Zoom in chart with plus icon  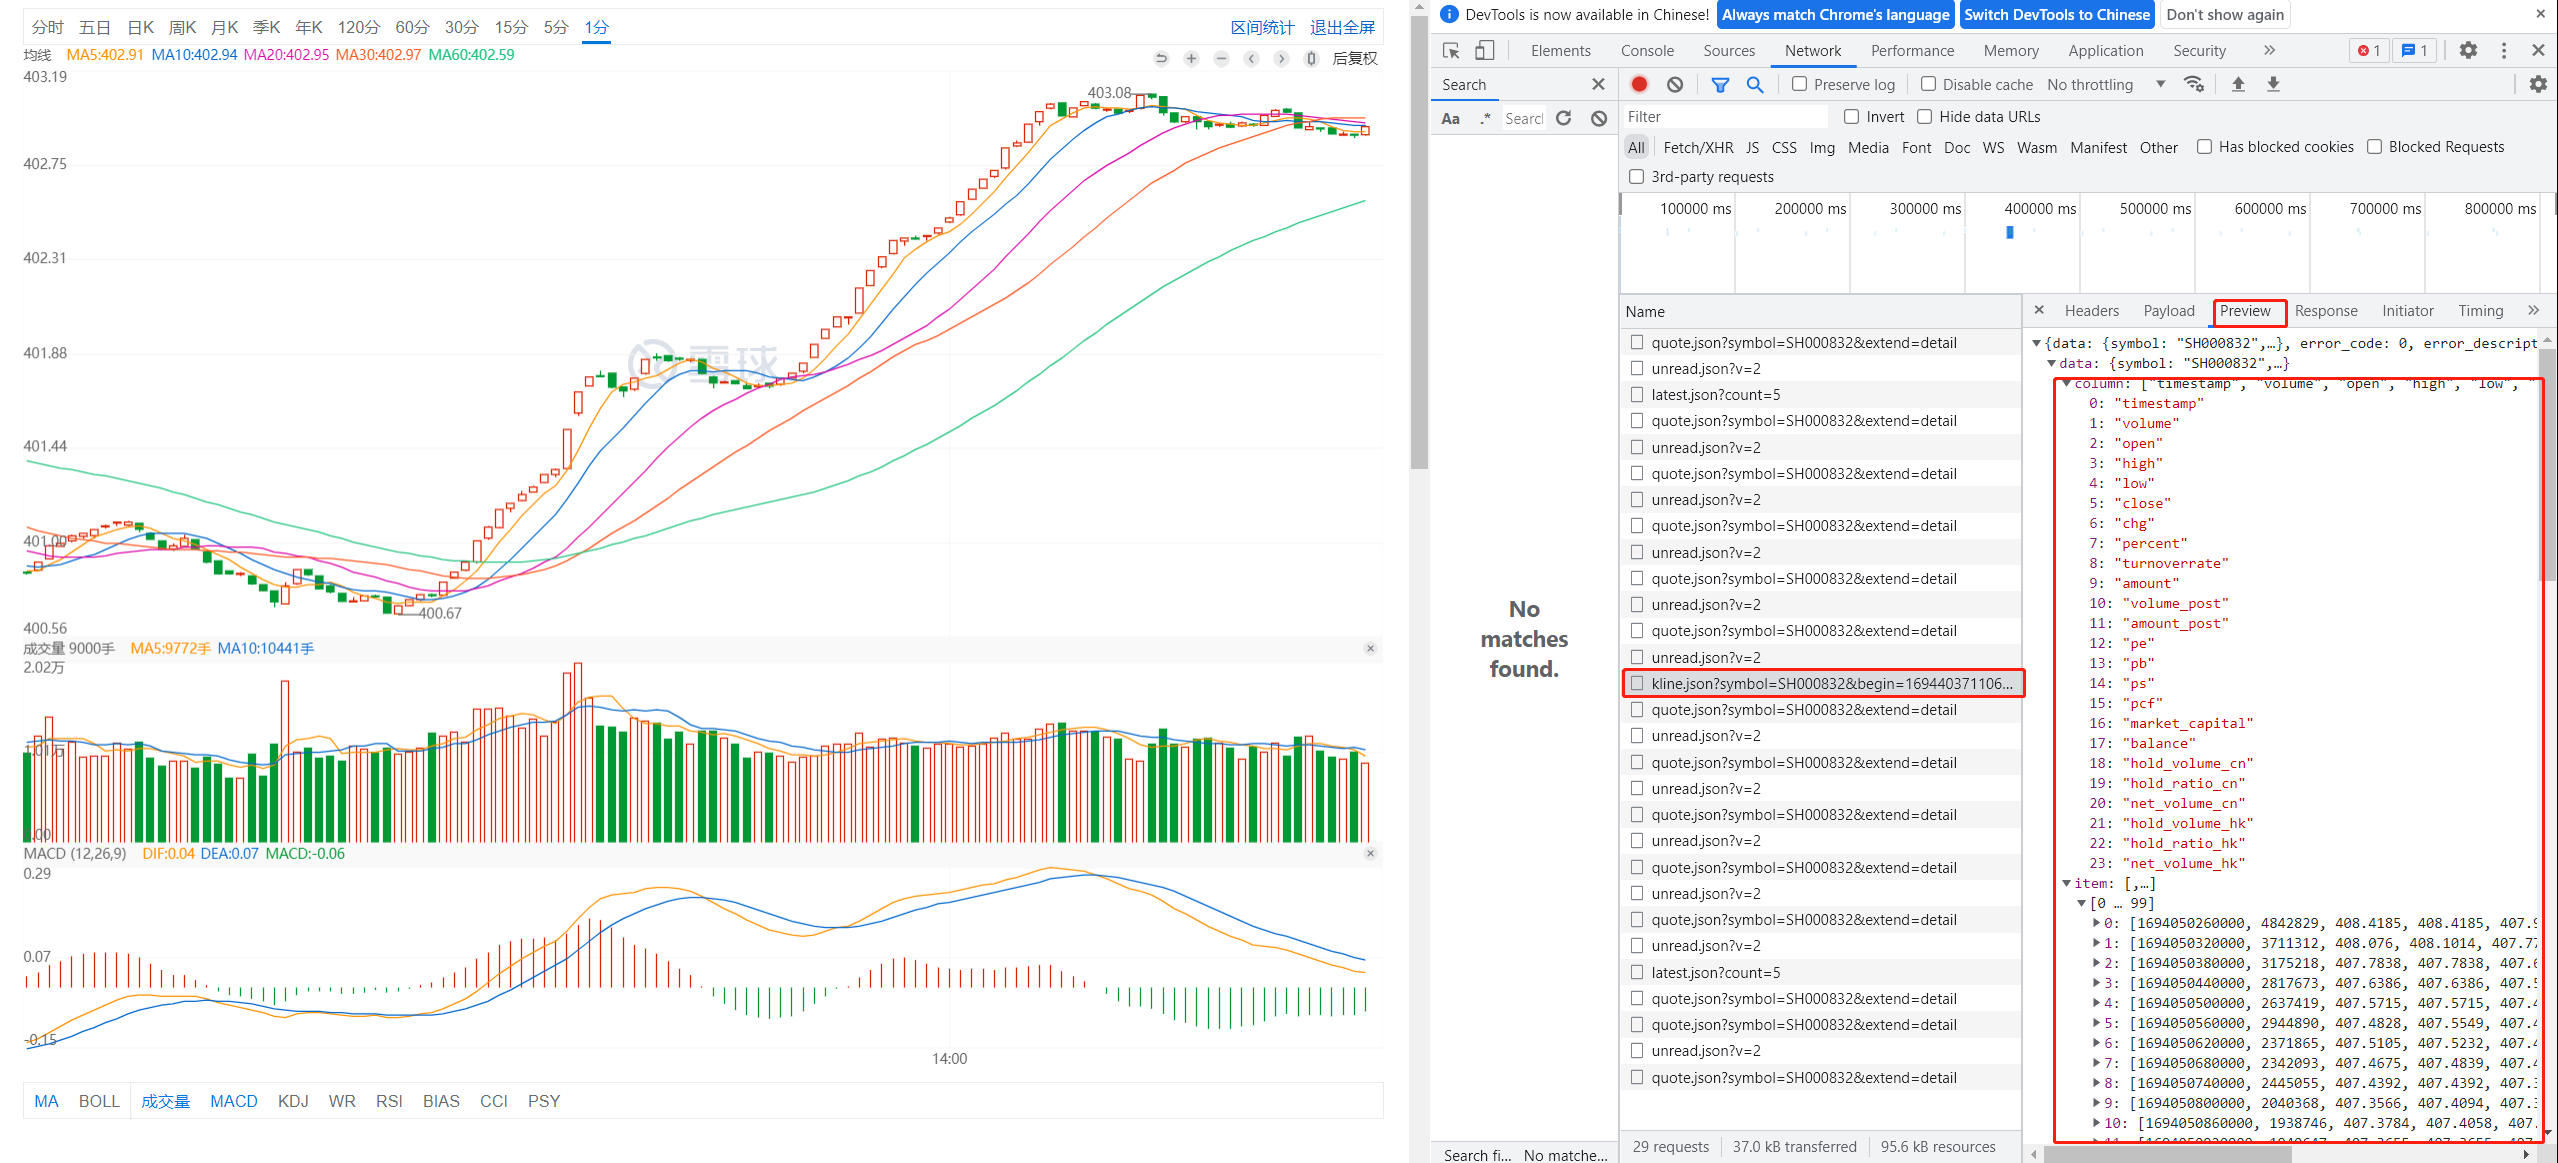click(1191, 58)
